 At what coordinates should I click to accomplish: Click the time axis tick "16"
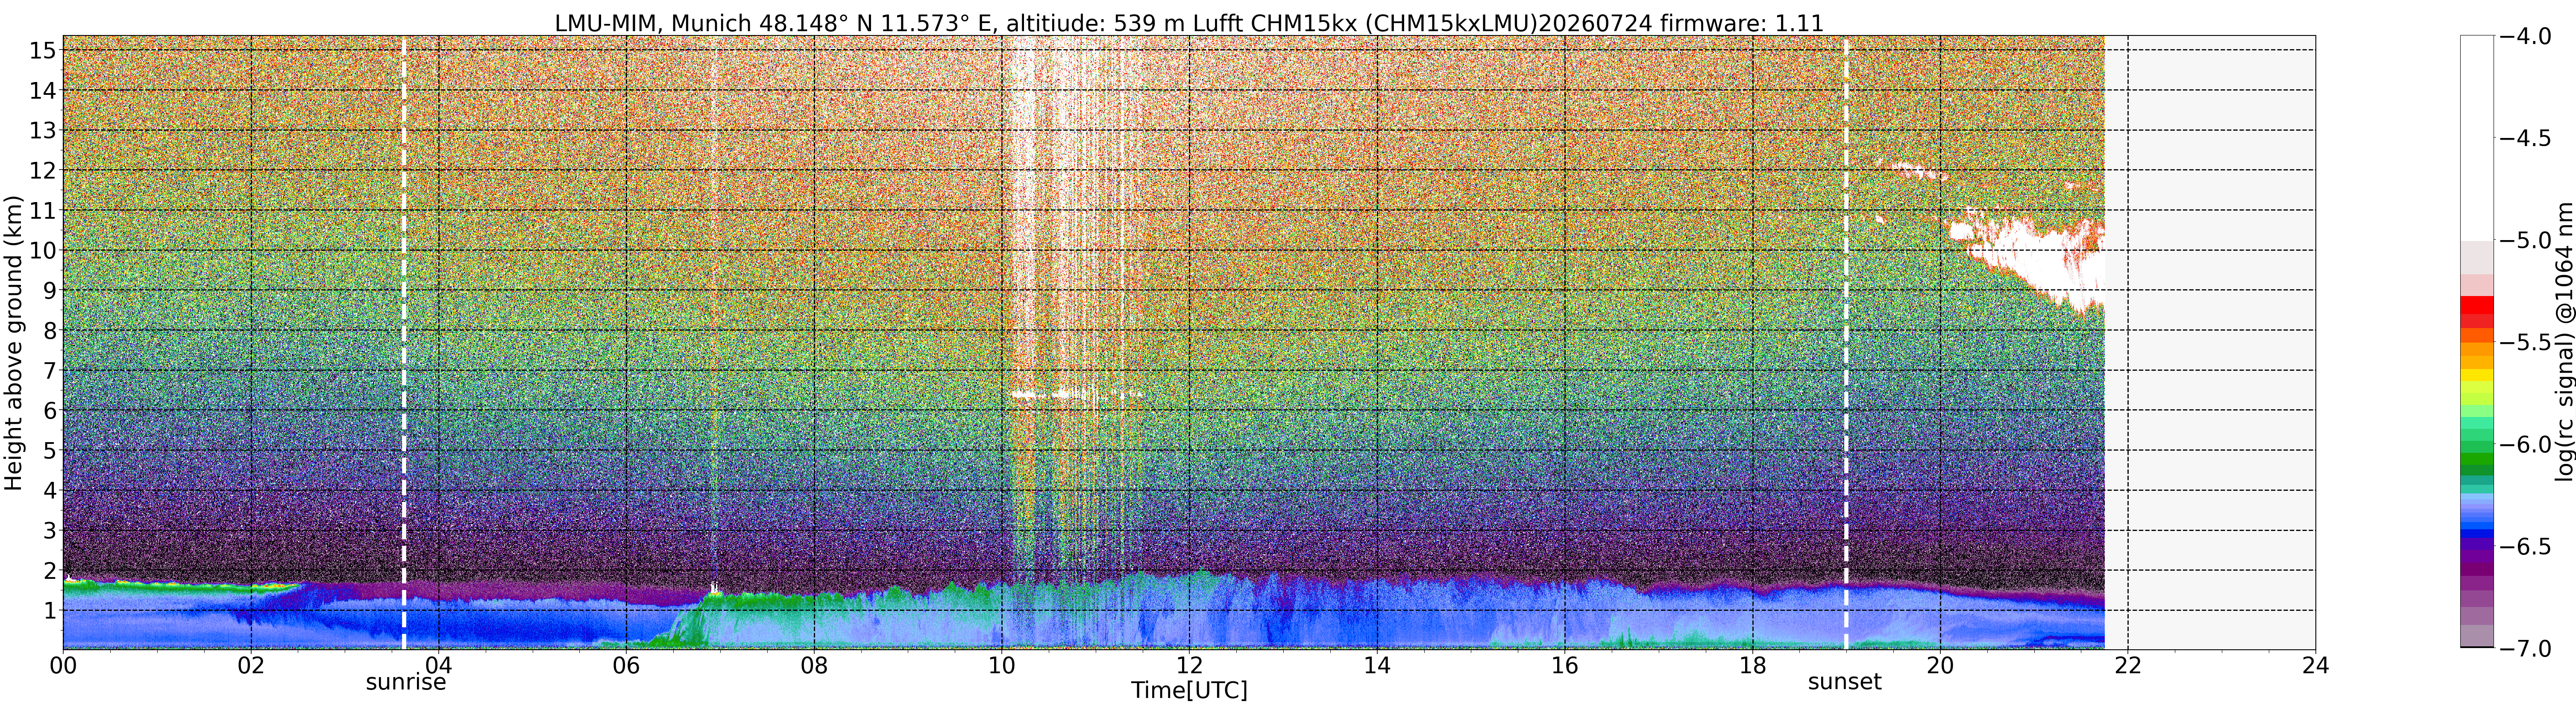[x=1565, y=666]
